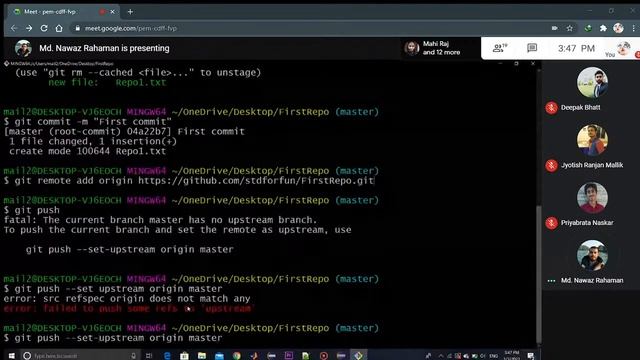Switch to the Meet browser tab
Viewport: 640px width, 360px height.
tap(61, 12)
